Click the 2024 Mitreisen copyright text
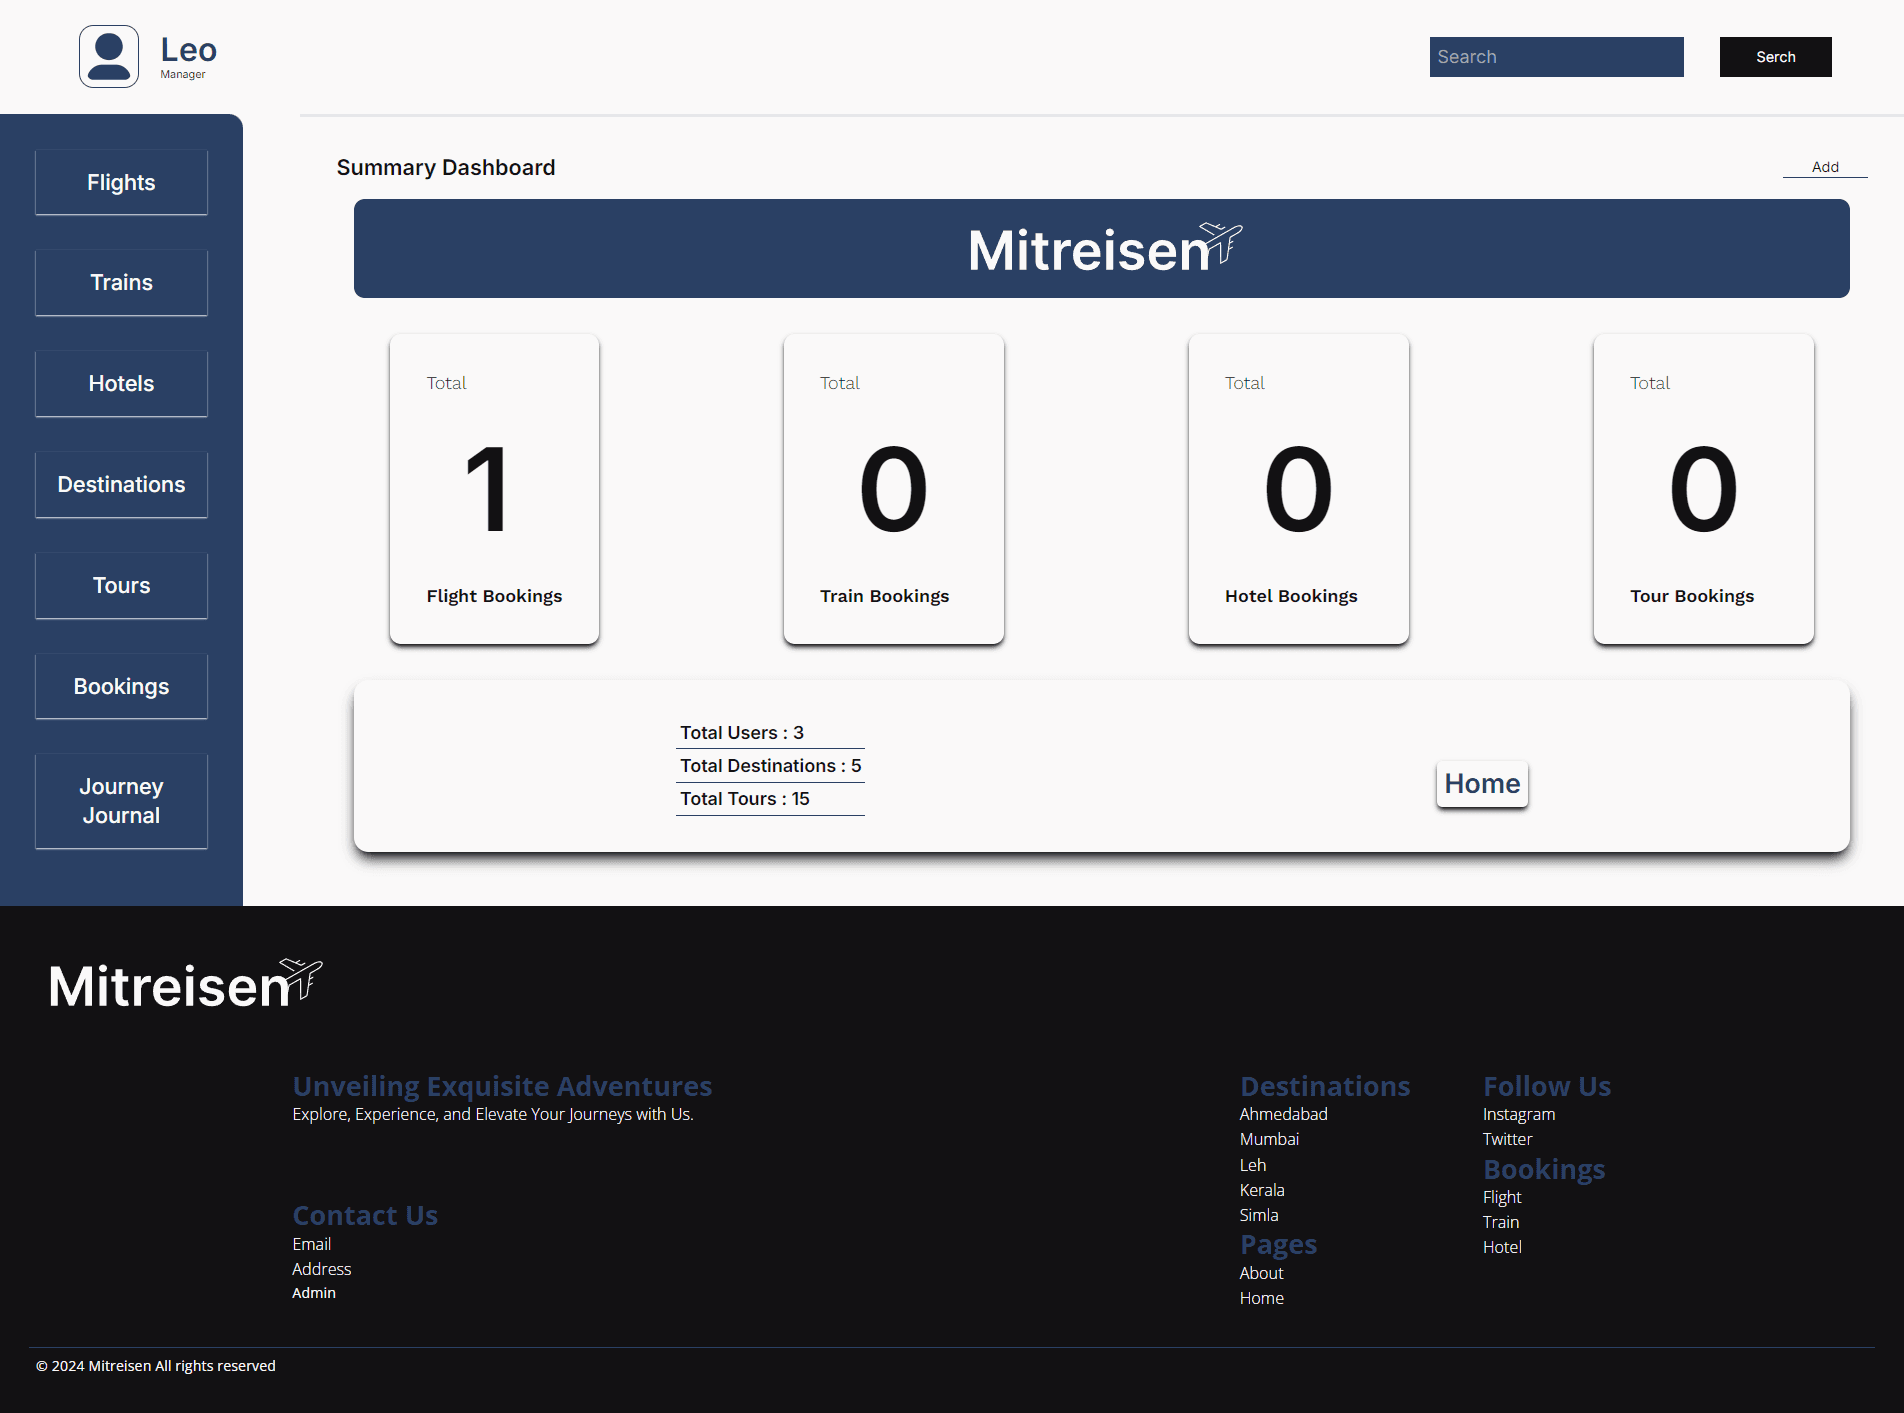Image resolution: width=1904 pixels, height=1413 pixels. click(156, 1366)
